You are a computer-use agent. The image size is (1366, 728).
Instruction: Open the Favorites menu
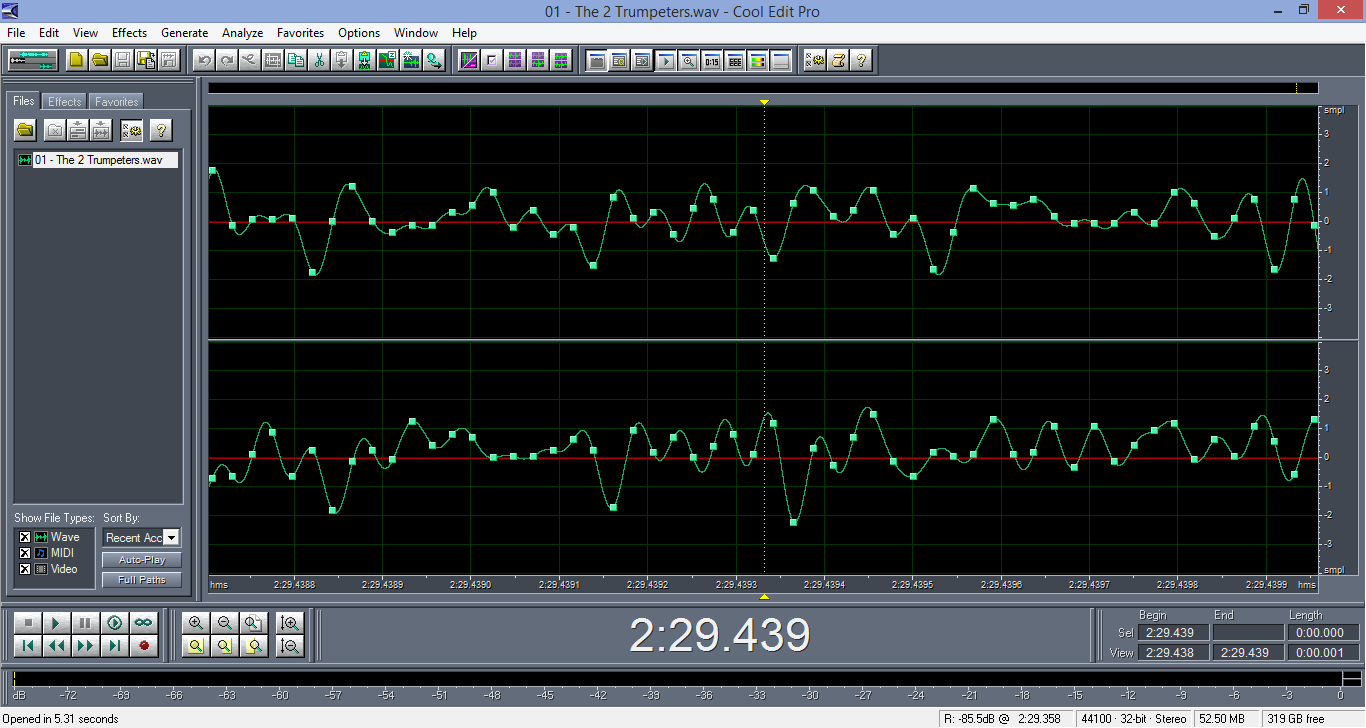pyautogui.click(x=301, y=33)
